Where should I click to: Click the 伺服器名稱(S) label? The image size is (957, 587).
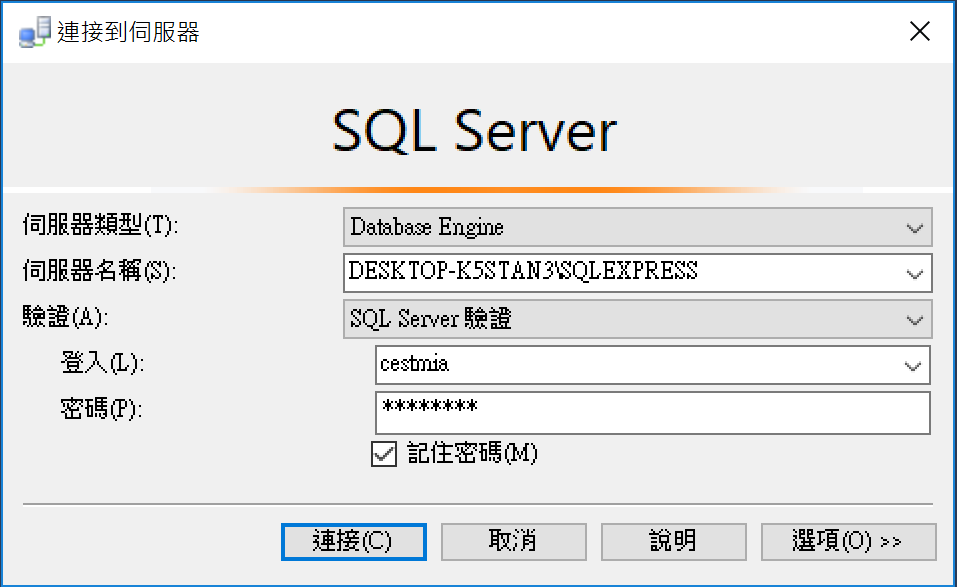point(99,270)
